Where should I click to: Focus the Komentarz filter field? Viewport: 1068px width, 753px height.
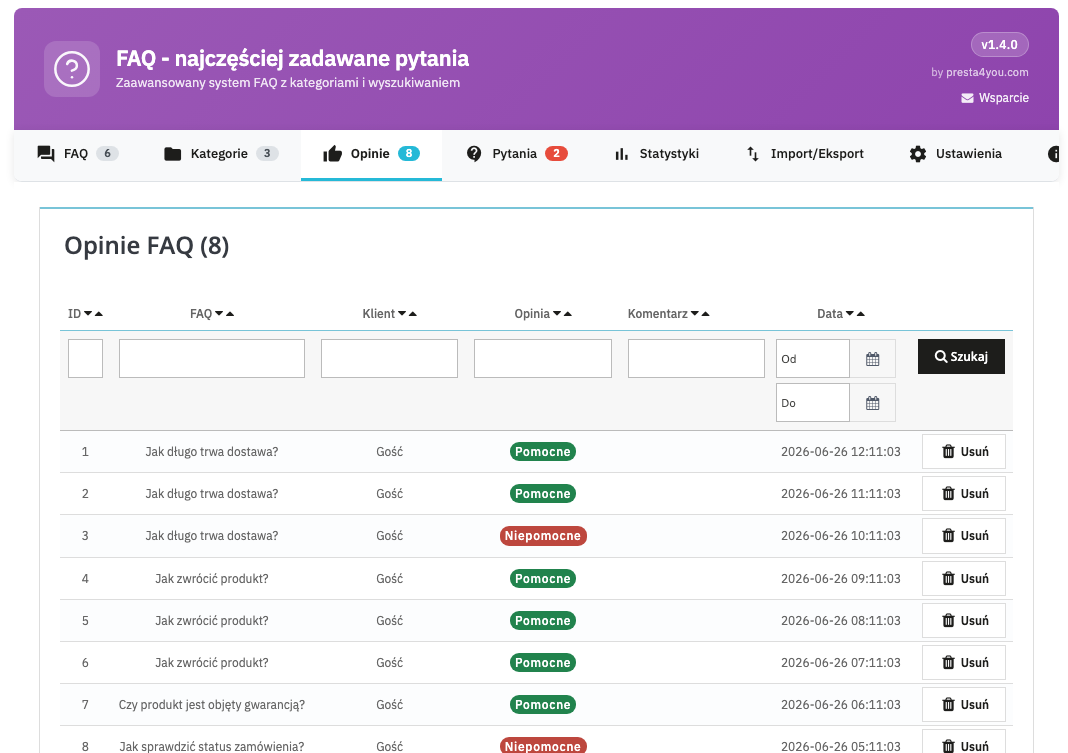pos(696,358)
